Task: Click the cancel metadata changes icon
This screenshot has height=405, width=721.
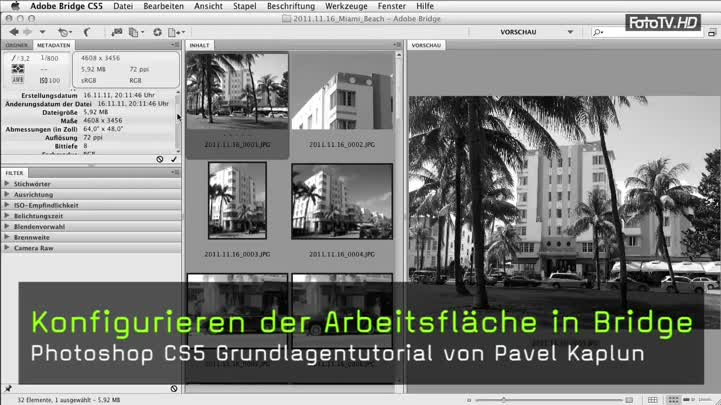Action: [x=160, y=159]
